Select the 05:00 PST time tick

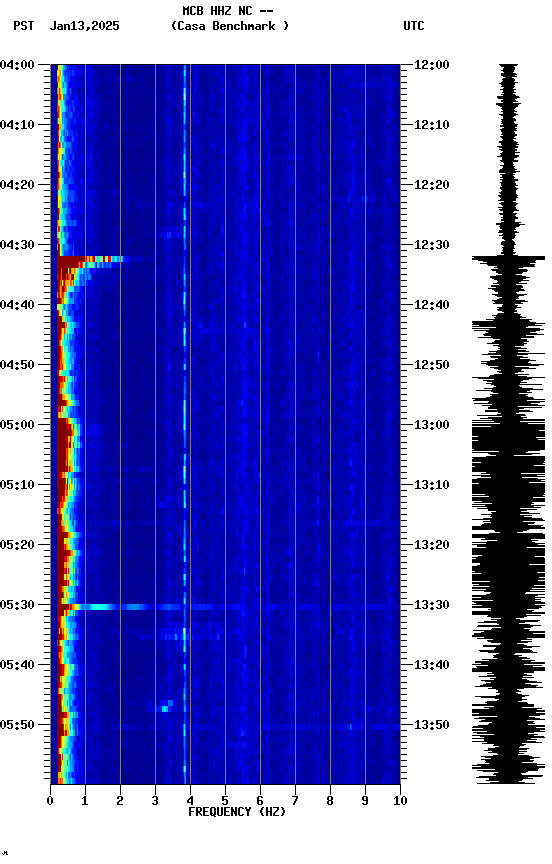(x=17, y=425)
